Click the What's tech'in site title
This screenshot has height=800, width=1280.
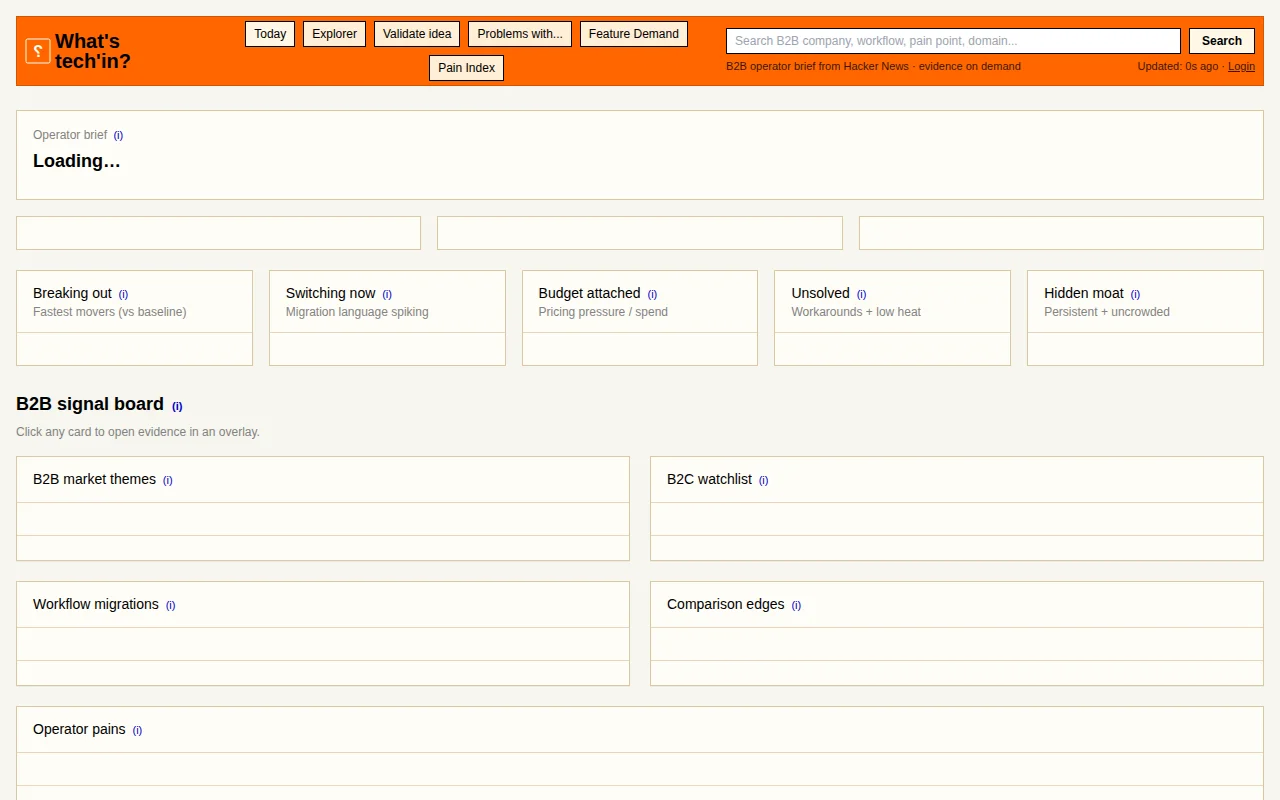93,51
